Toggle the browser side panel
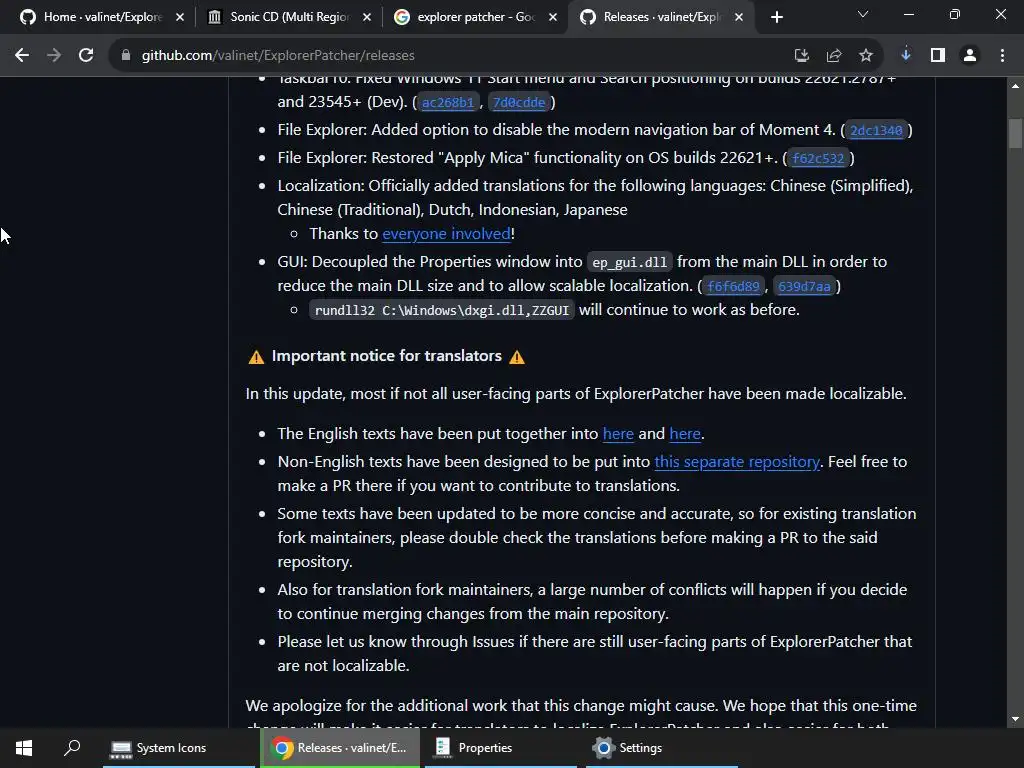The image size is (1024, 768). tap(938, 56)
